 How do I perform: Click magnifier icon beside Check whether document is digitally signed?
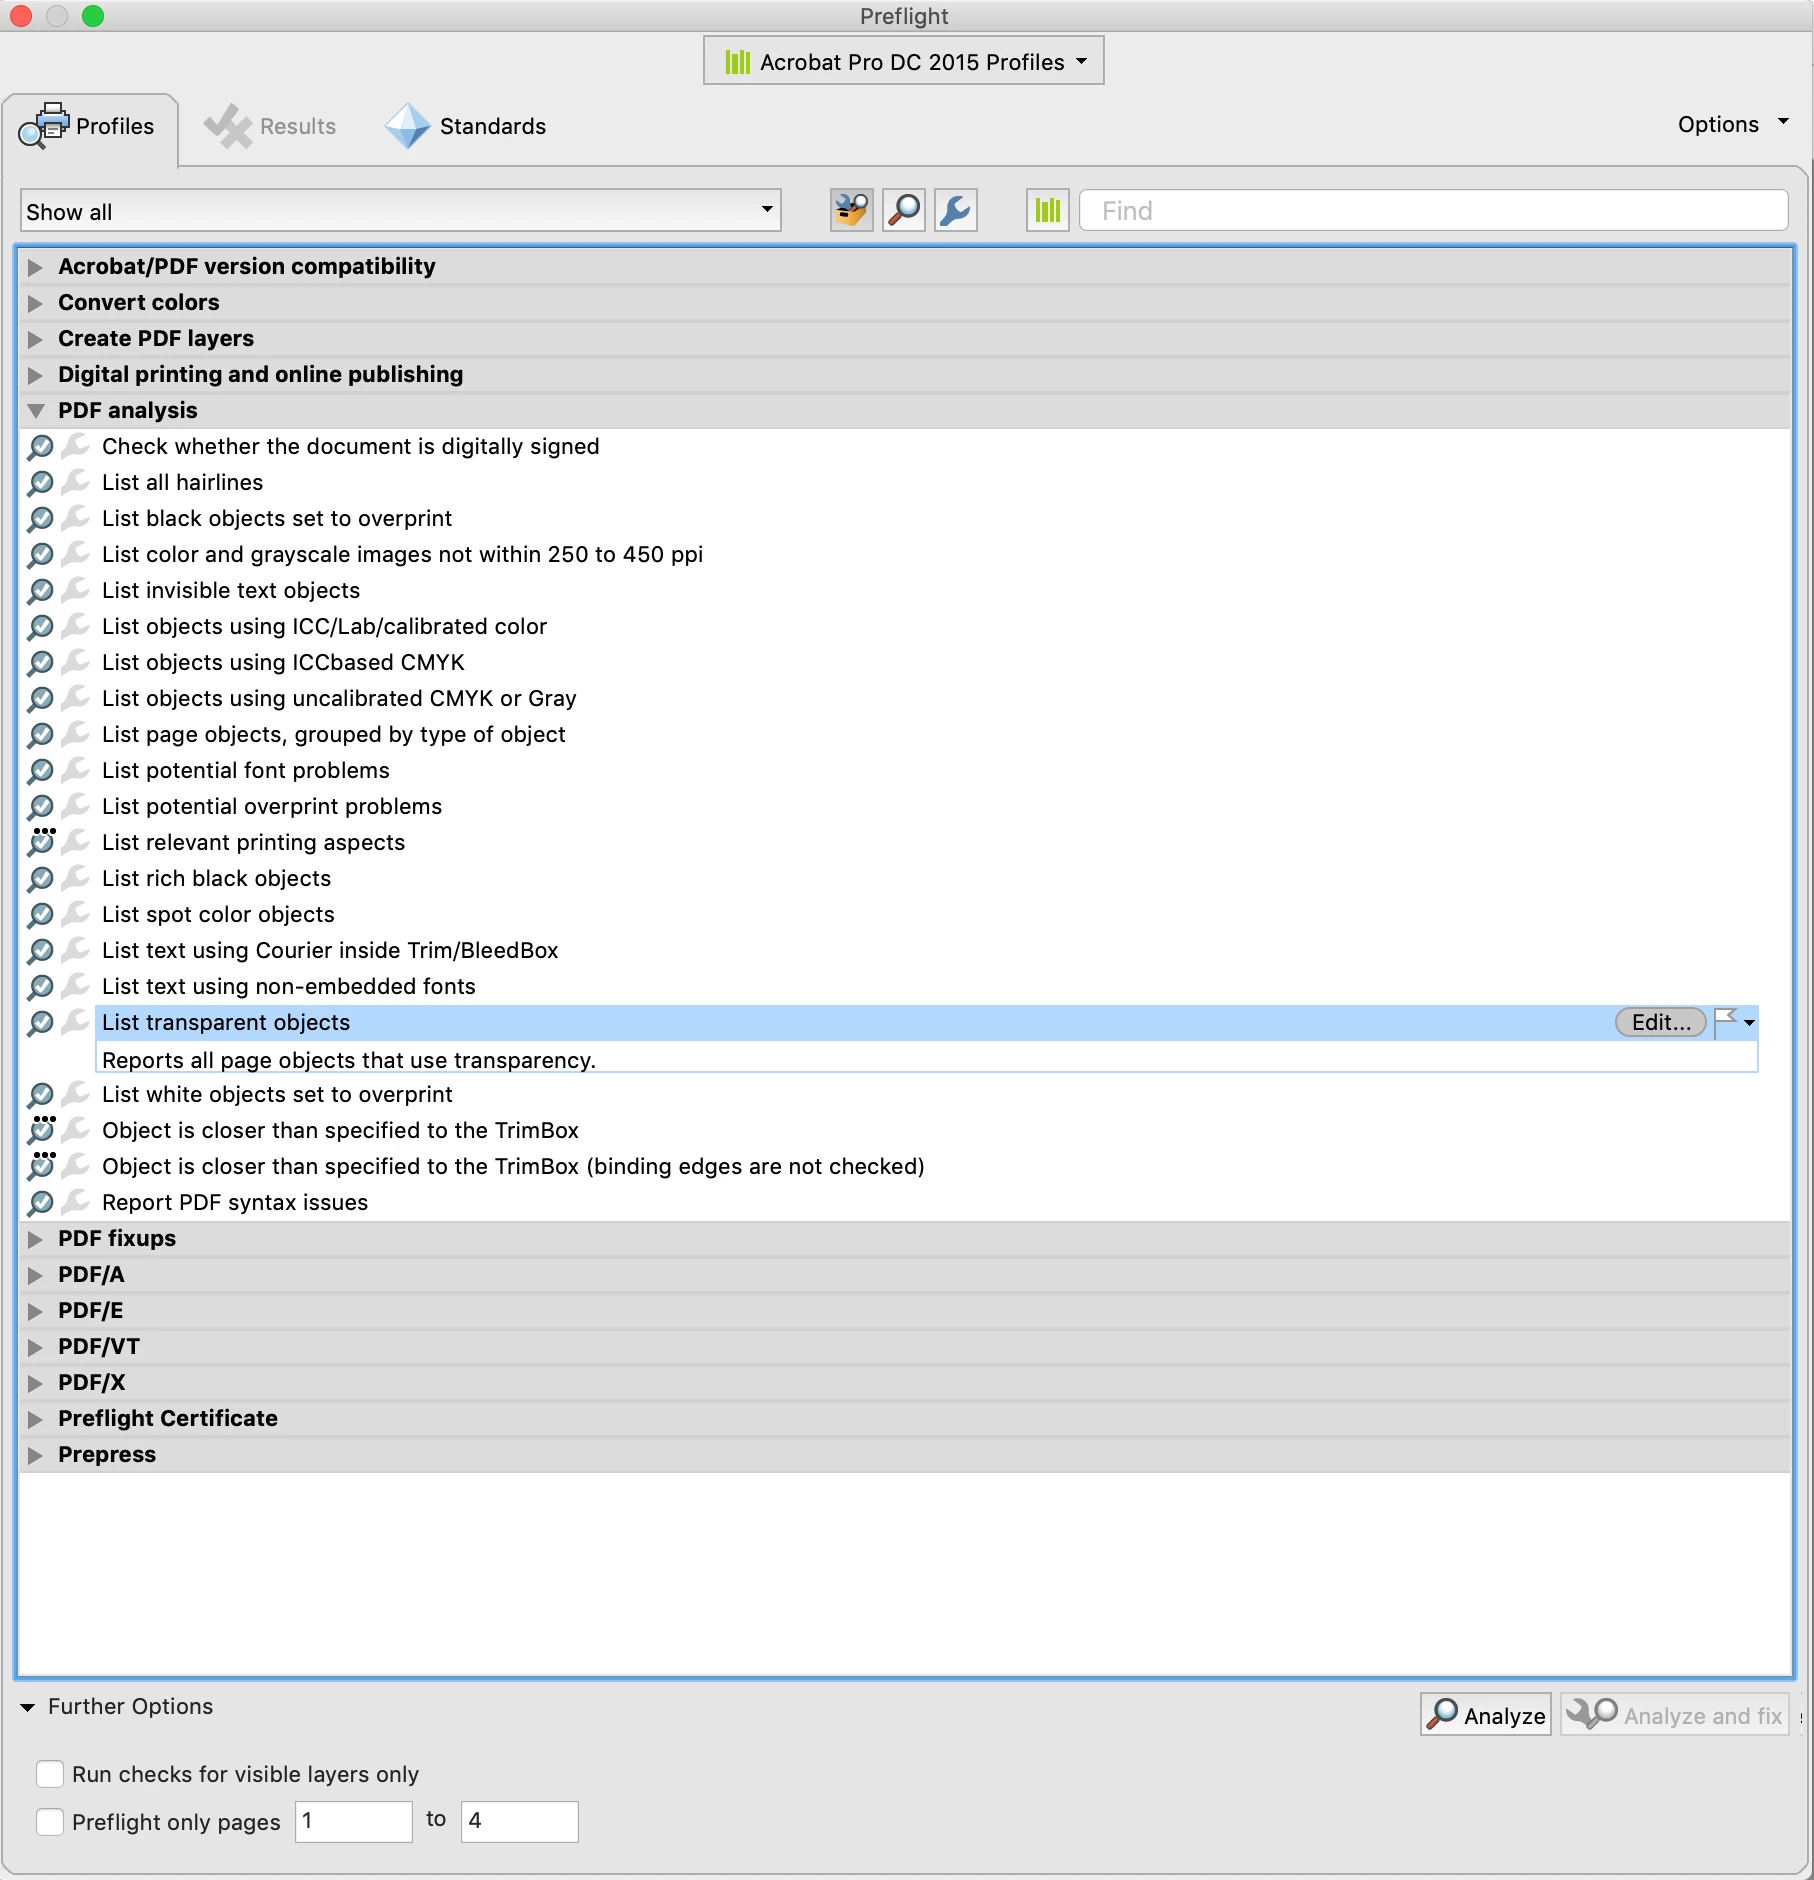click(x=40, y=446)
